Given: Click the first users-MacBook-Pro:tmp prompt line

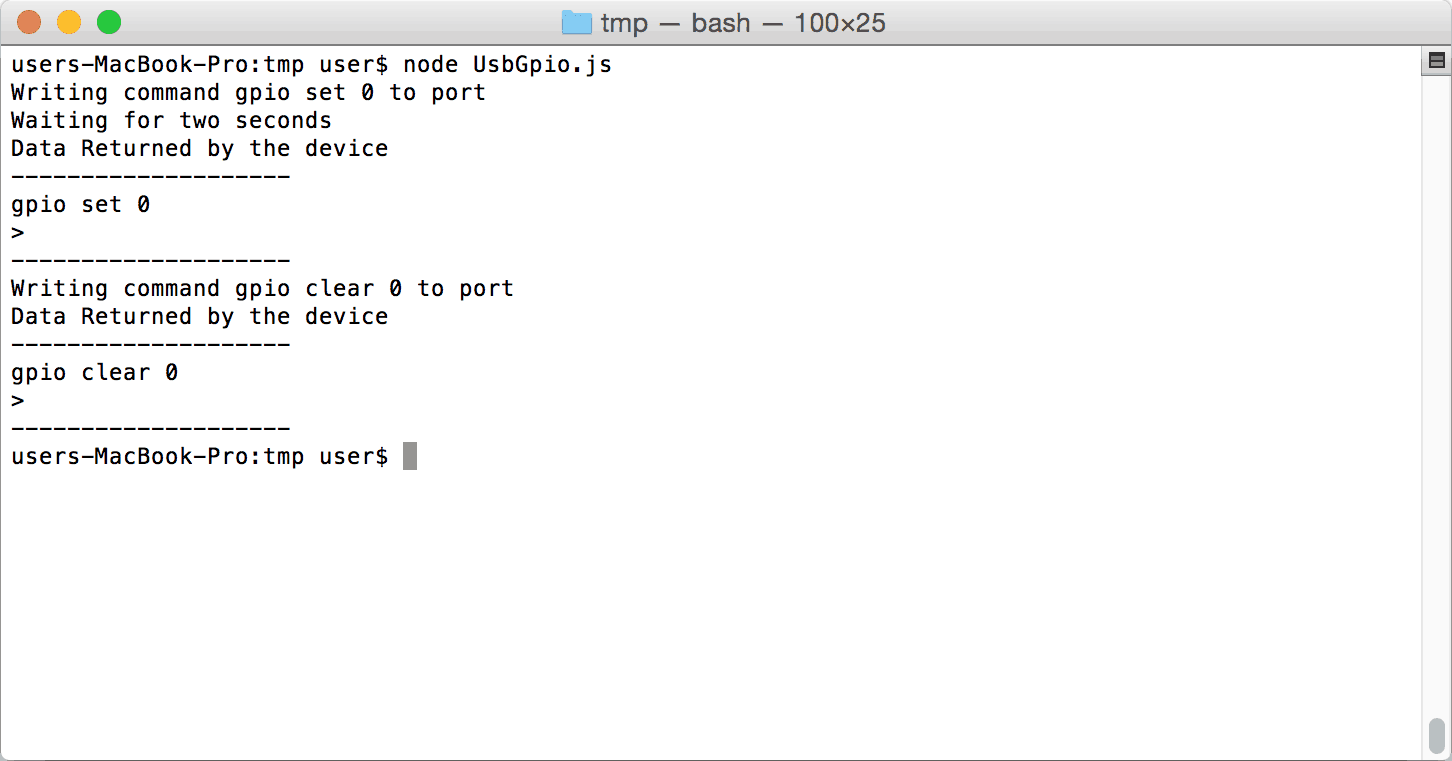Looking at the screenshot, I should (x=199, y=64).
